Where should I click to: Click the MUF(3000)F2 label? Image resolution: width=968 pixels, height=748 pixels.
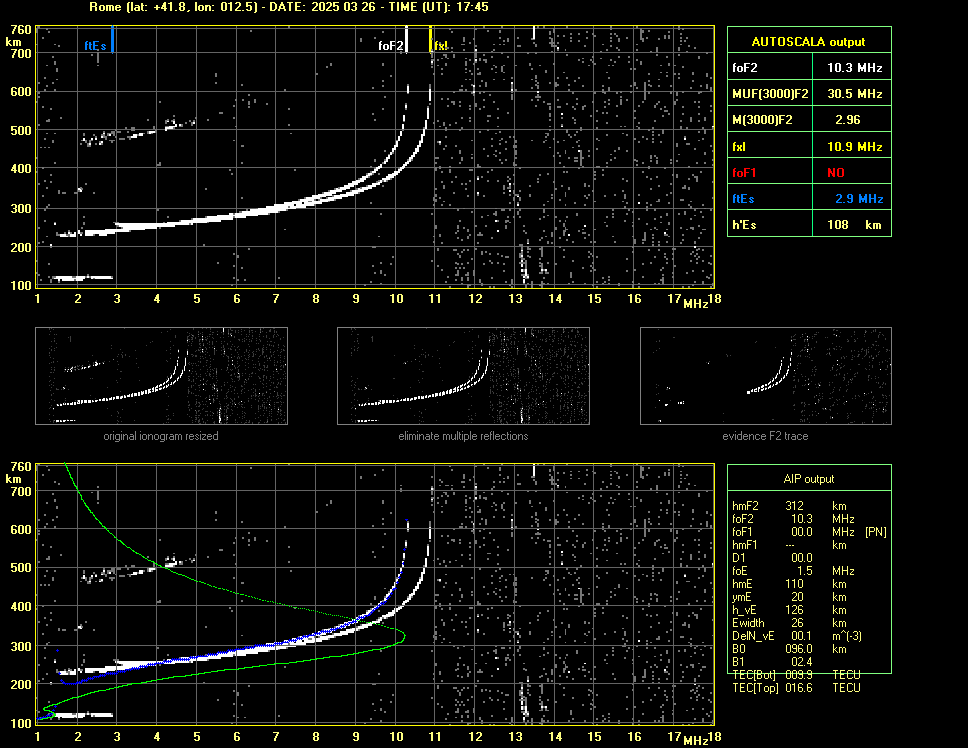click(x=770, y=94)
